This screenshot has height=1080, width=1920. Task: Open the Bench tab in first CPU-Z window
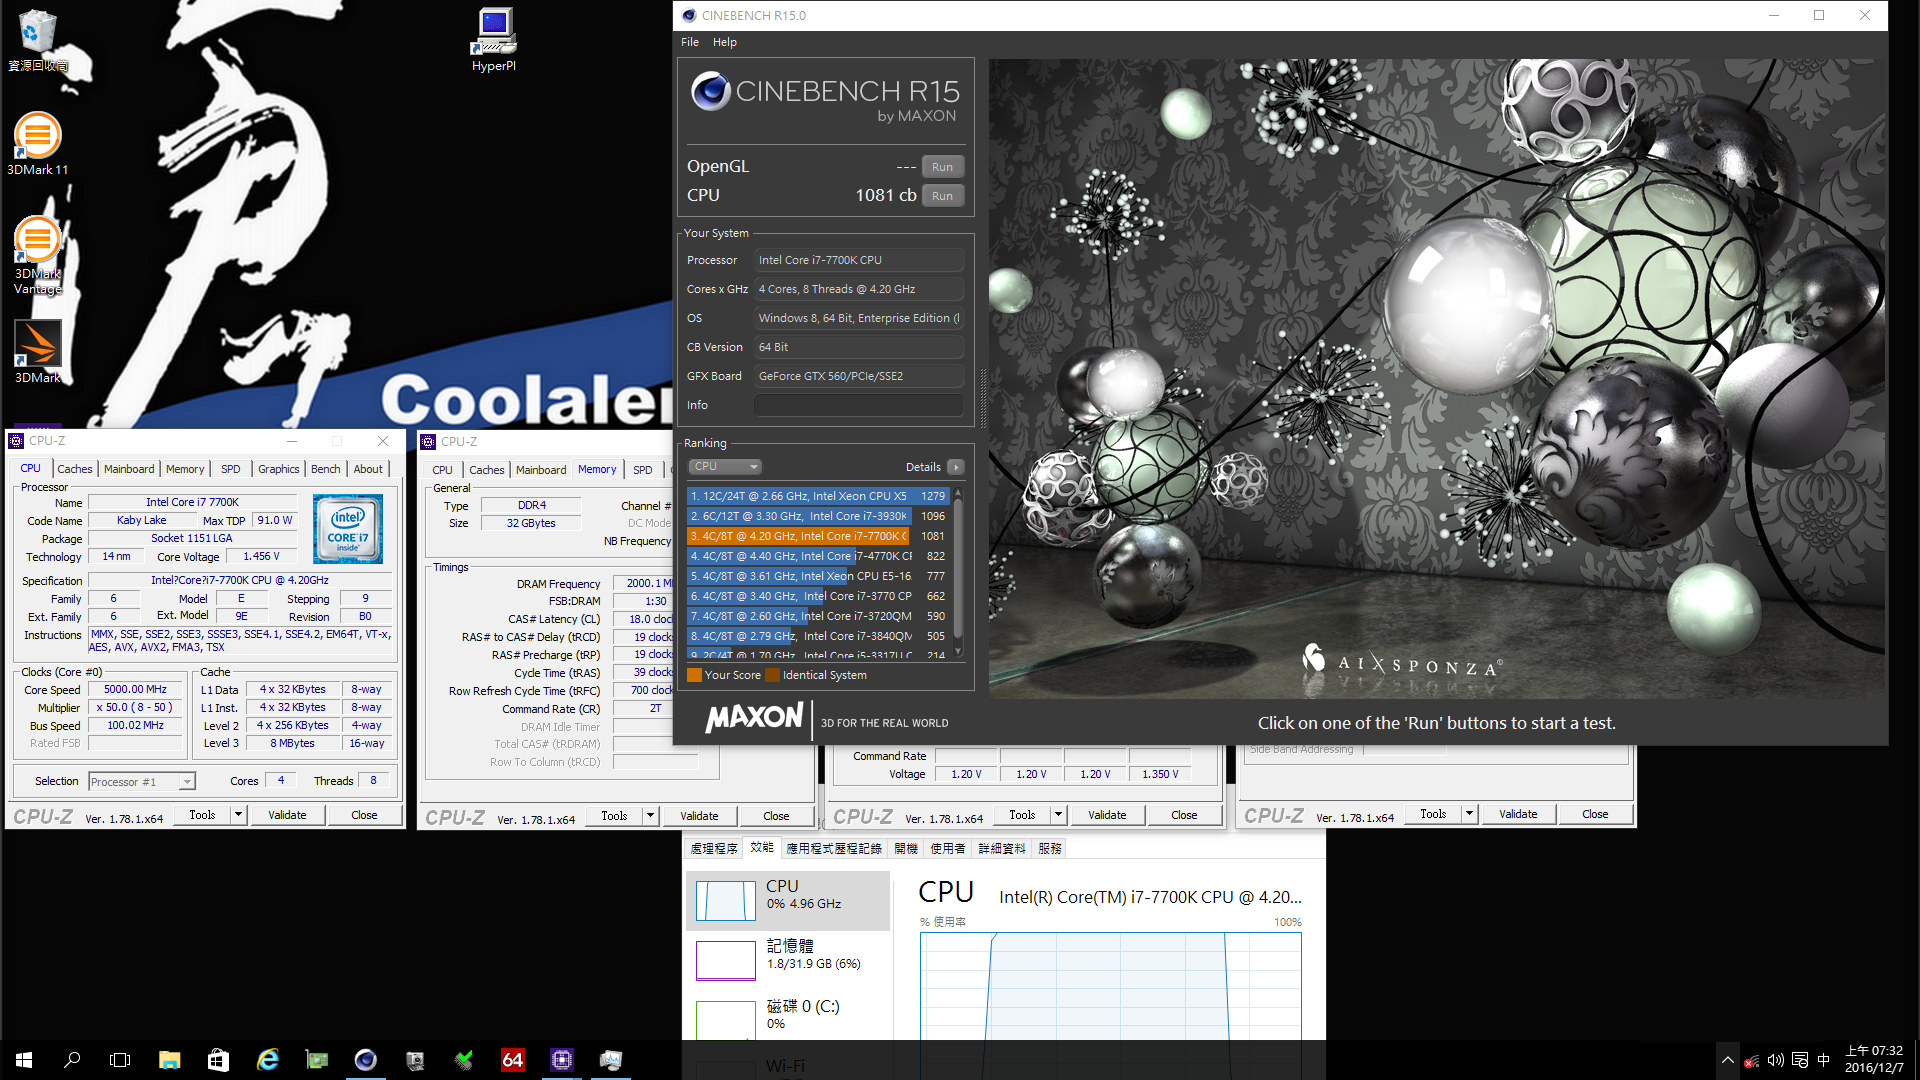pyautogui.click(x=325, y=469)
